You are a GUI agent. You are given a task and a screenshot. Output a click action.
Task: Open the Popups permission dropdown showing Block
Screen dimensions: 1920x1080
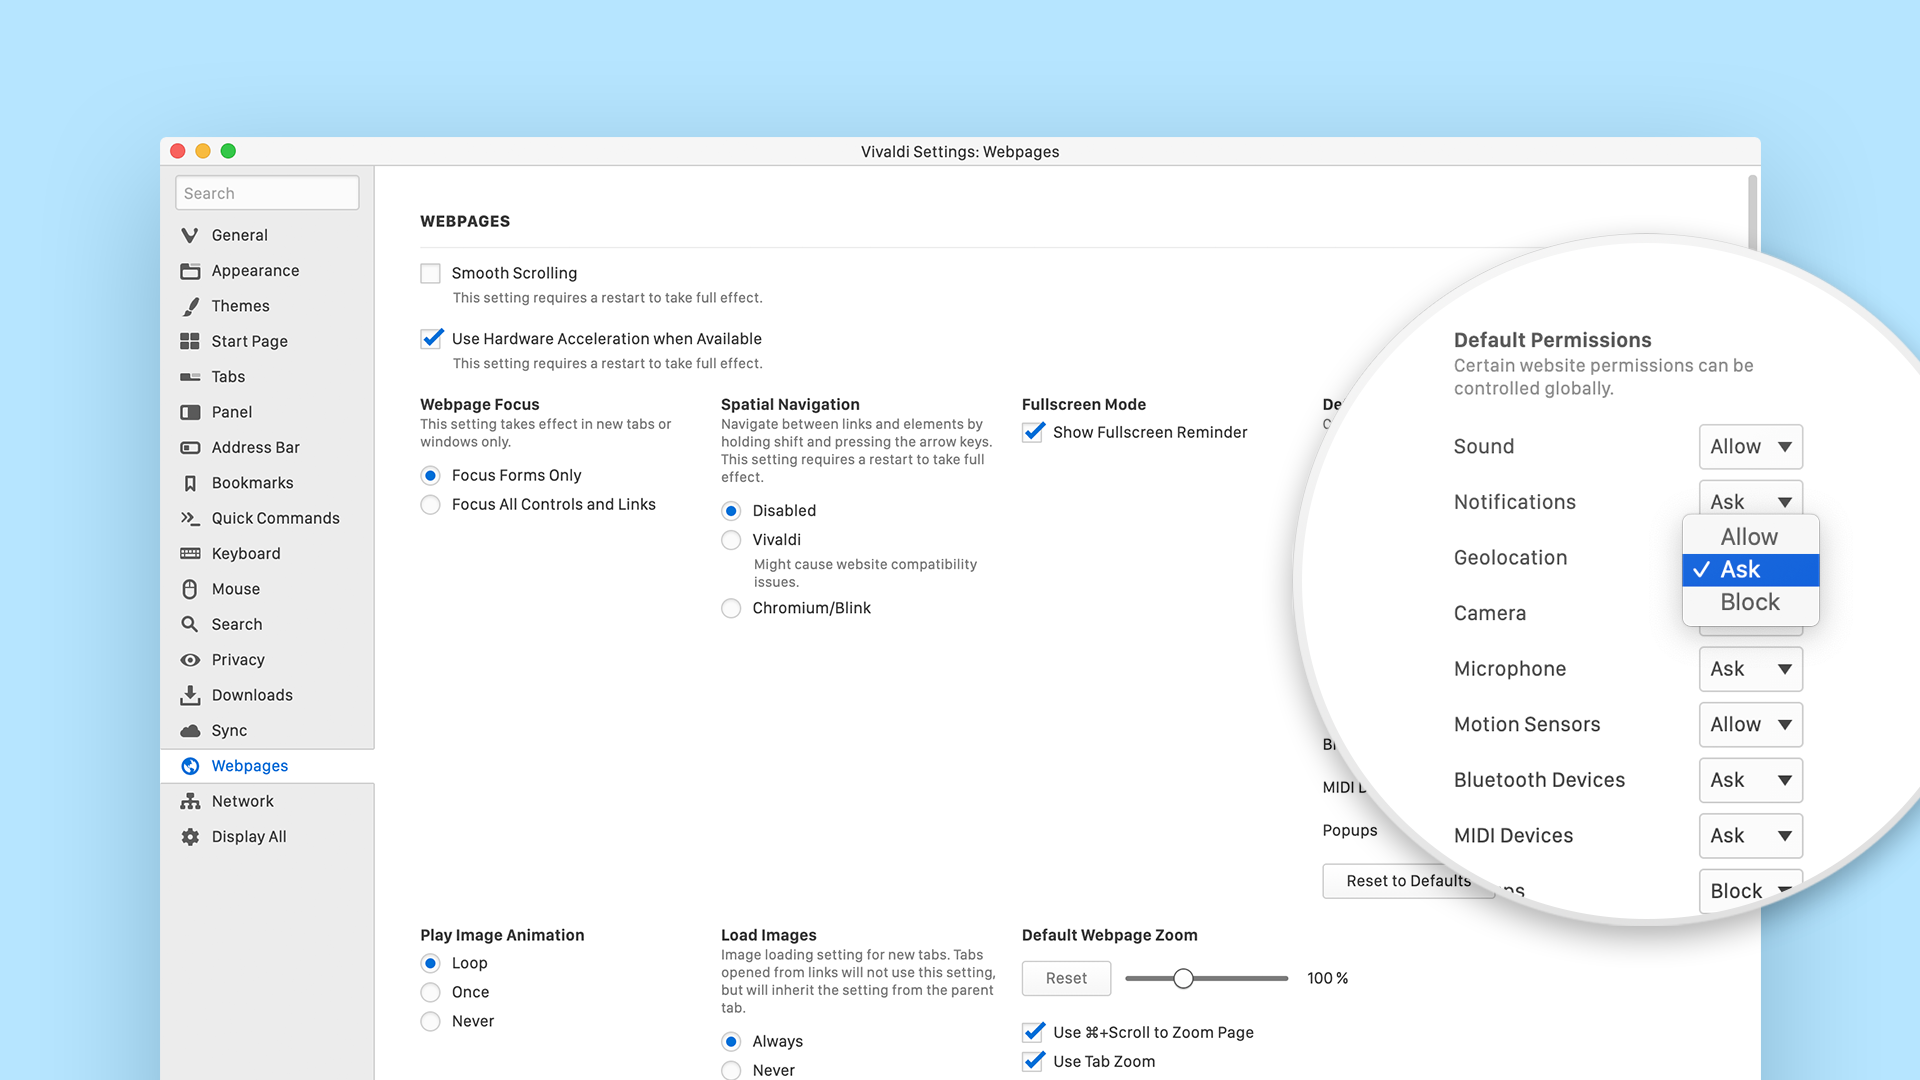pos(1750,890)
